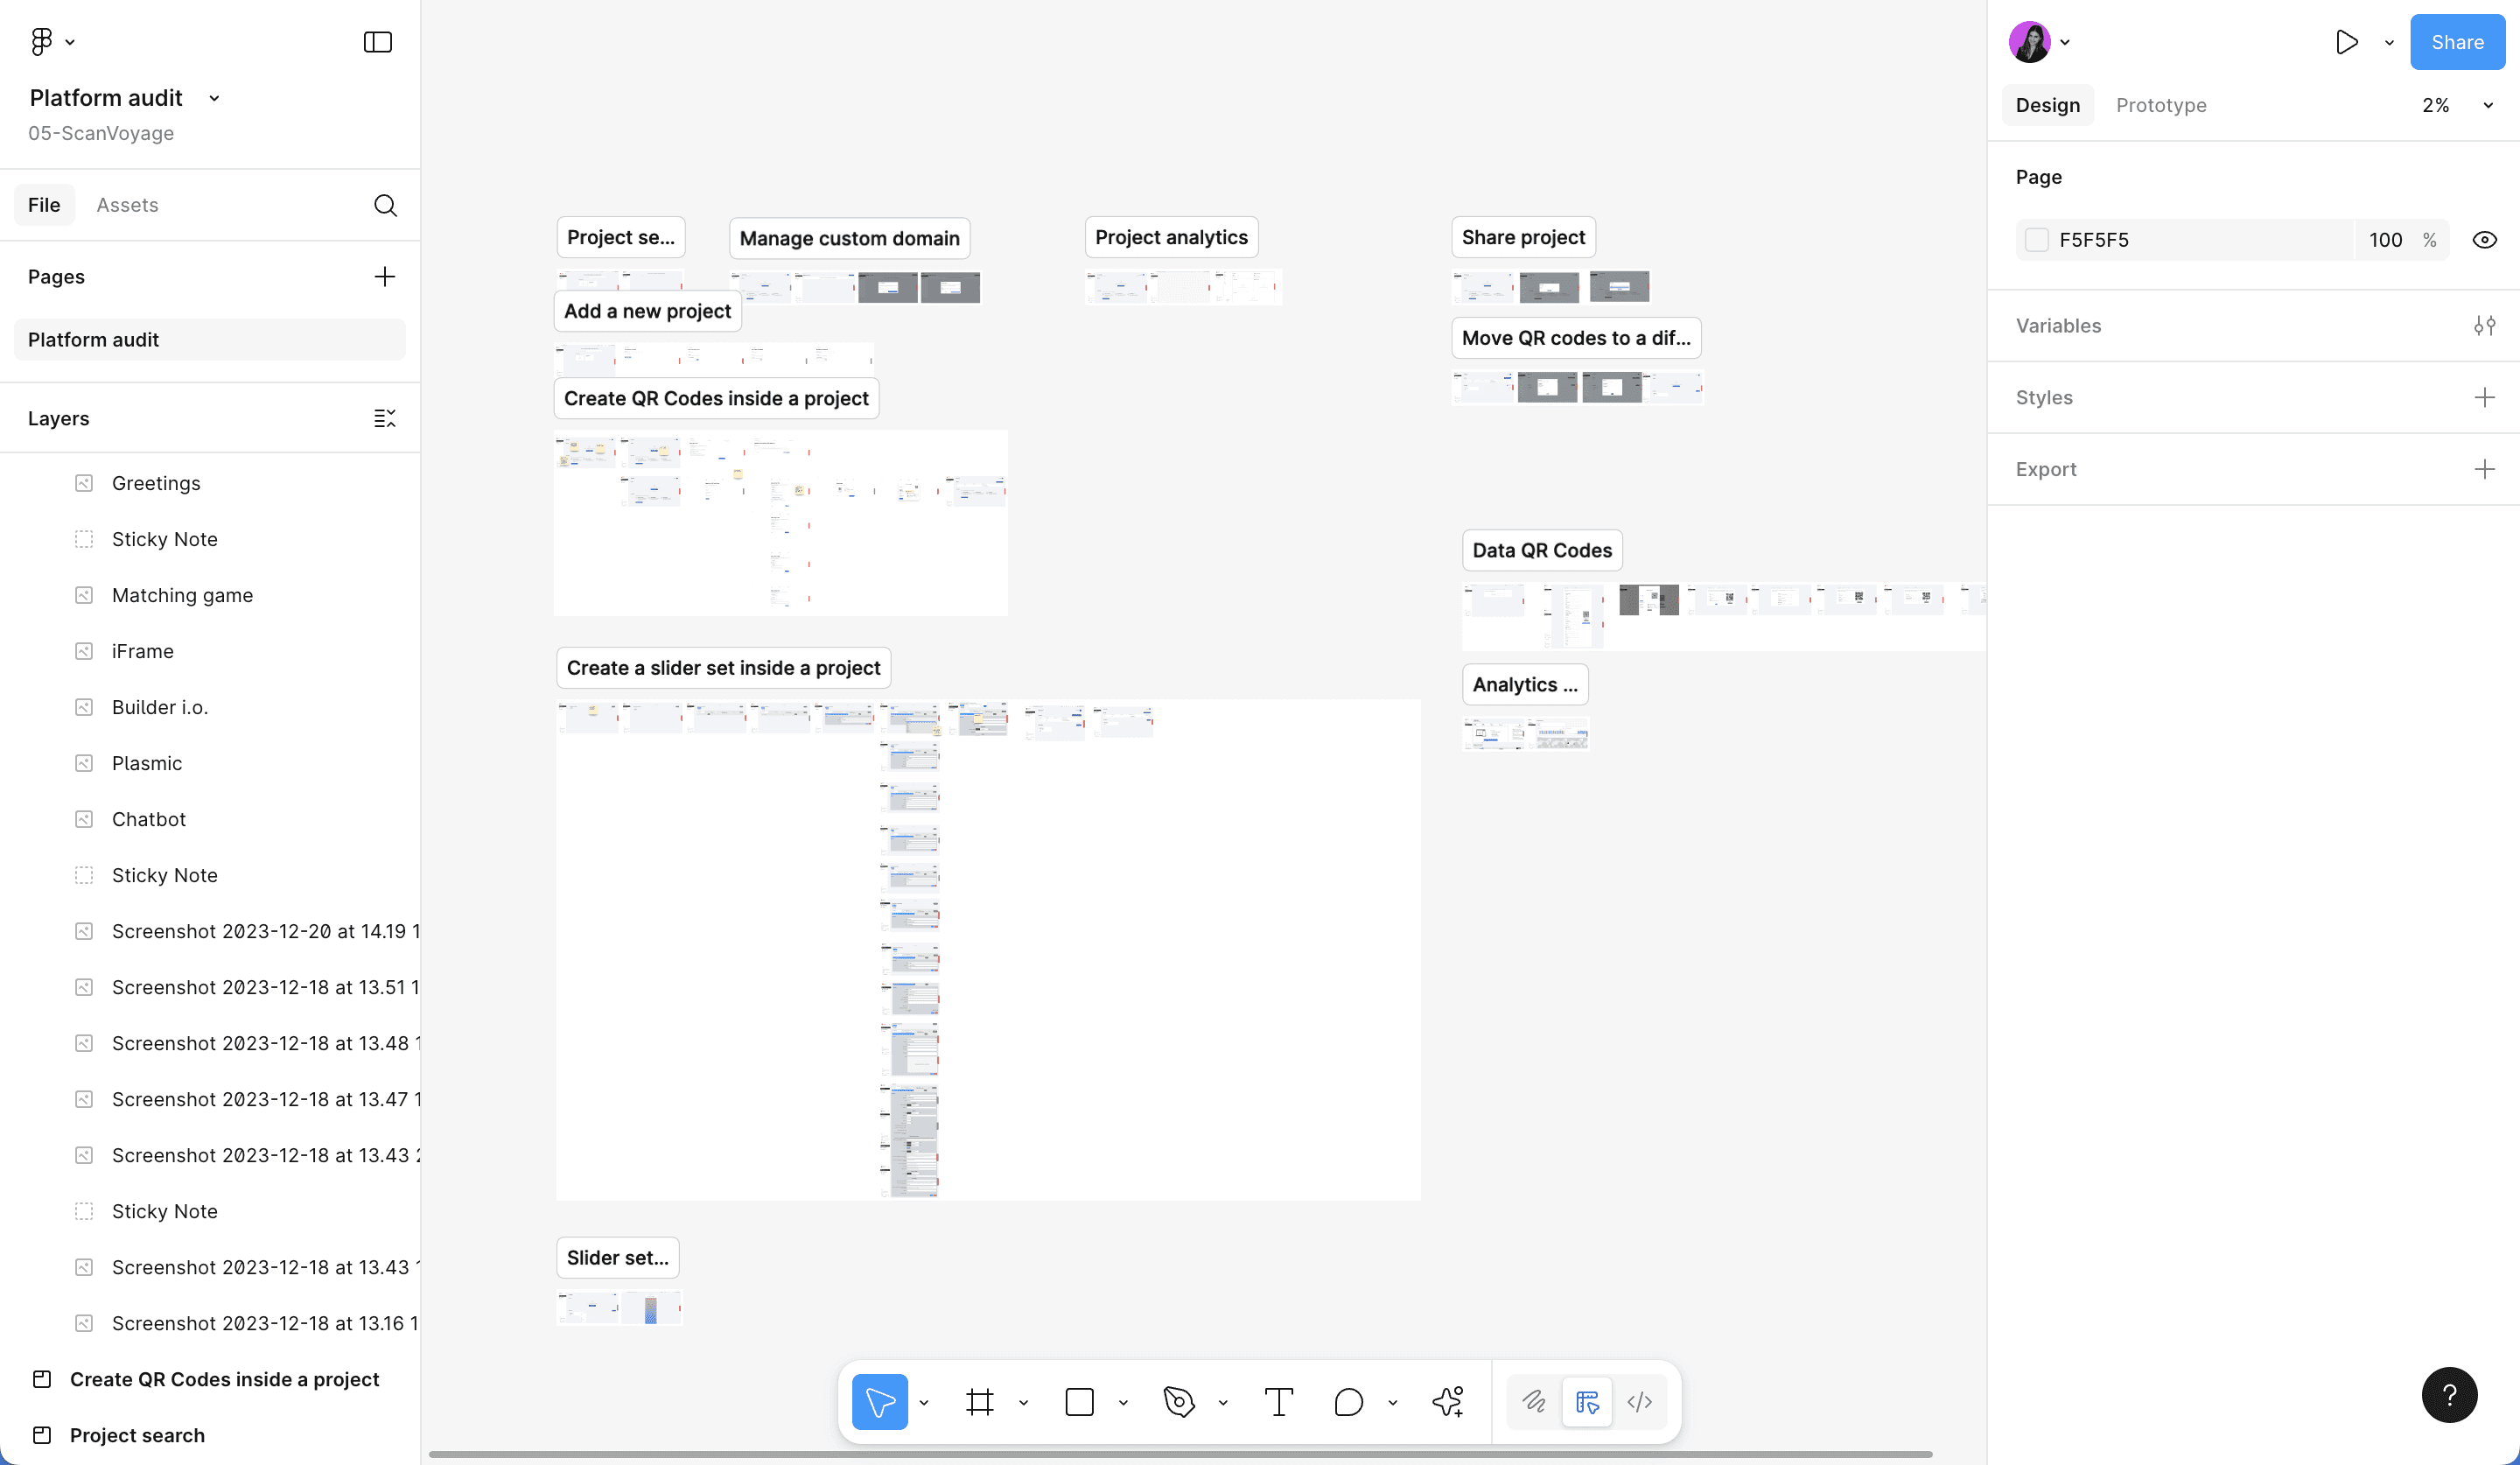Switch to the Prototype tab
Screen dimensions: 2520x1465
coord(2160,105)
